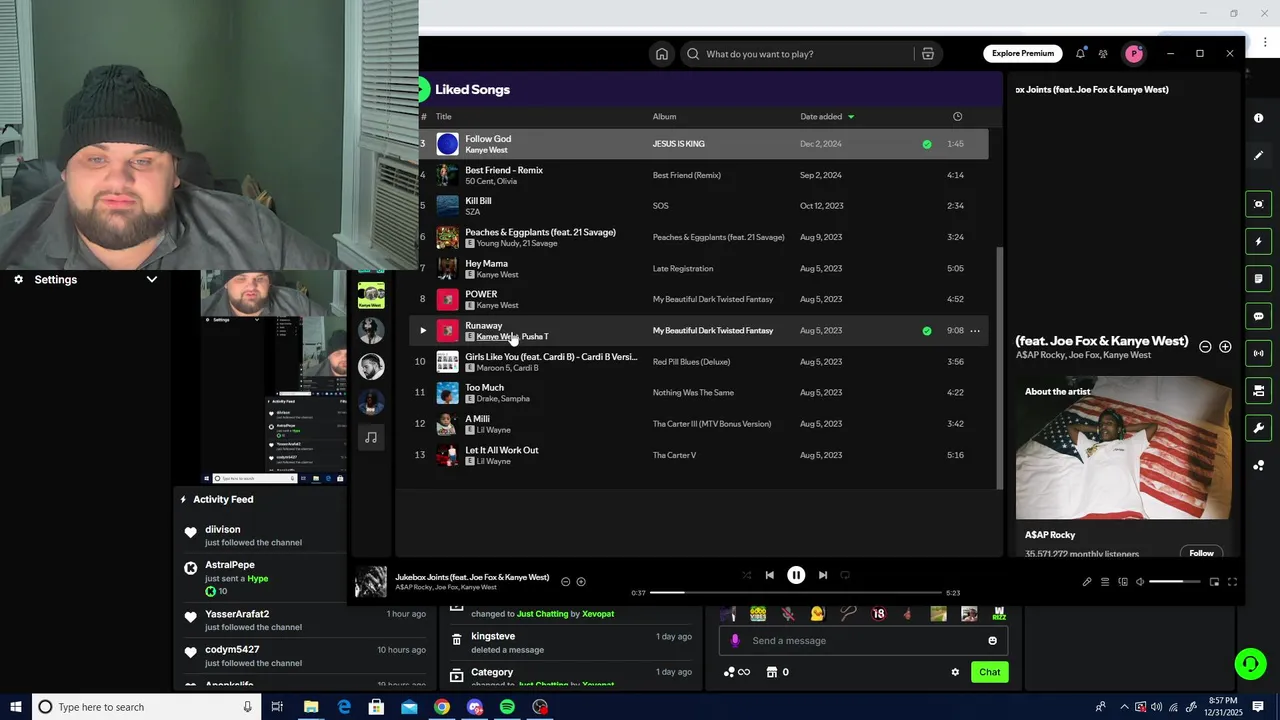This screenshot has width=1280, height=720.
Task: Open Spotify profile avatar menu
Action: pyautogui.click(x=1133, y=54)
